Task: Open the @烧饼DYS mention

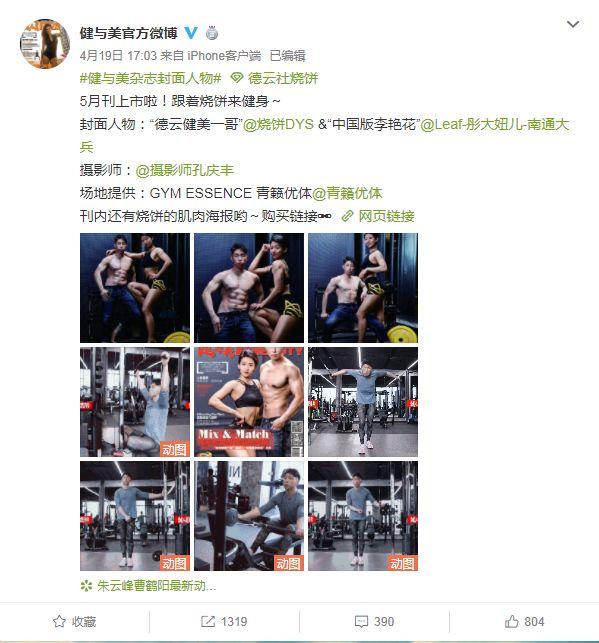Action: (x=278, y=124)
